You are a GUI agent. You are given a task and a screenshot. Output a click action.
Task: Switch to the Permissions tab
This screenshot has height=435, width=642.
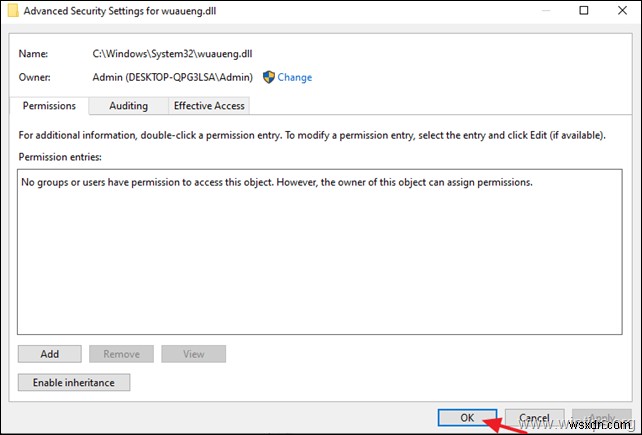(x=49, y=106)
